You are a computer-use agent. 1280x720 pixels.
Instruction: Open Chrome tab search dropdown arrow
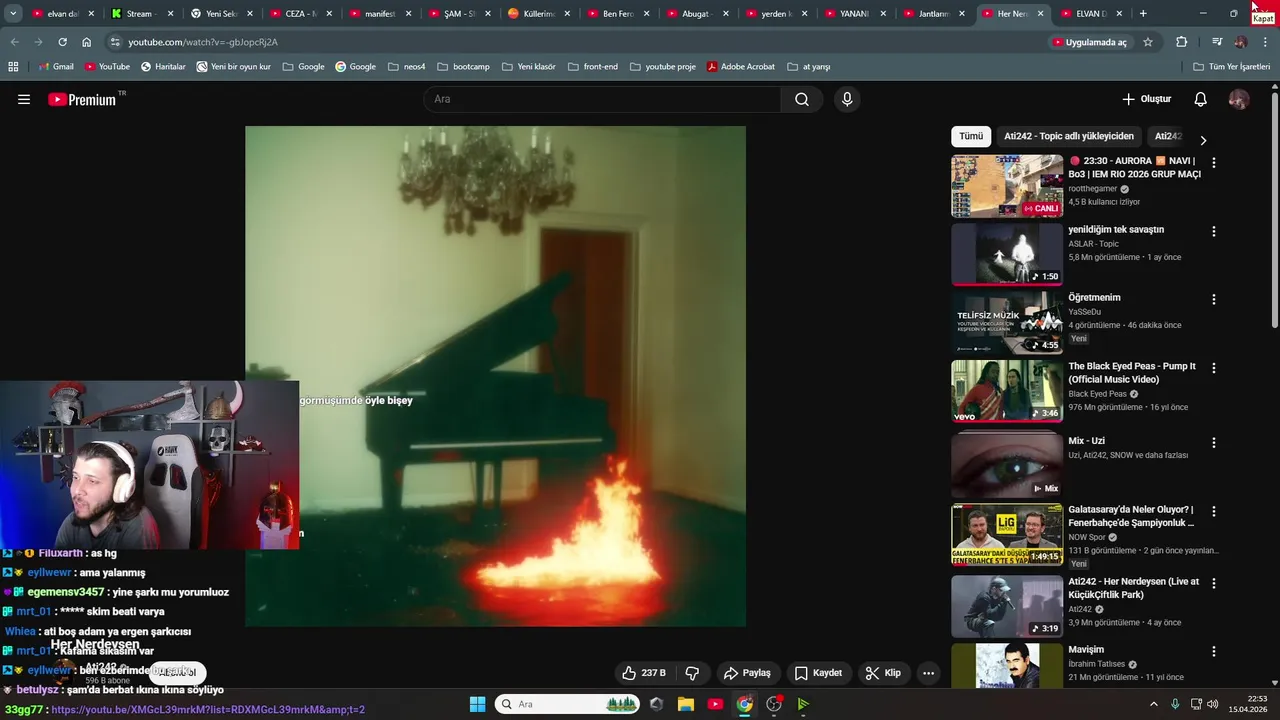[x=13, y=14]
